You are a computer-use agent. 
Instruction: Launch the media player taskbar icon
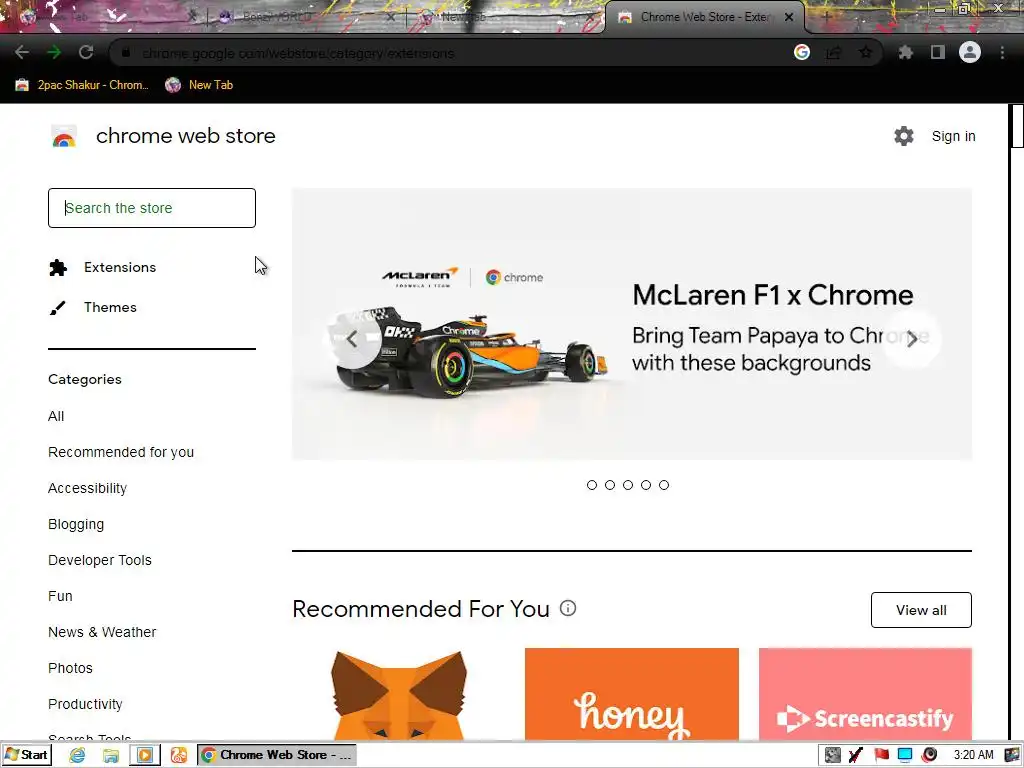click(144, 755)
